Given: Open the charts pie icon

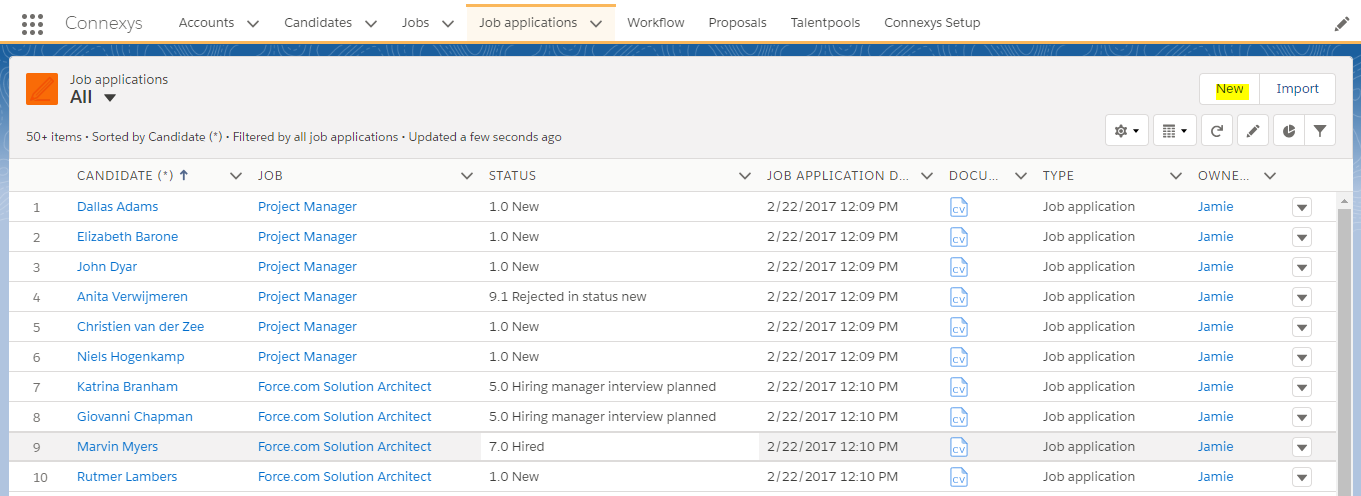Looking at the screenshot, I should coord(1289,130).
